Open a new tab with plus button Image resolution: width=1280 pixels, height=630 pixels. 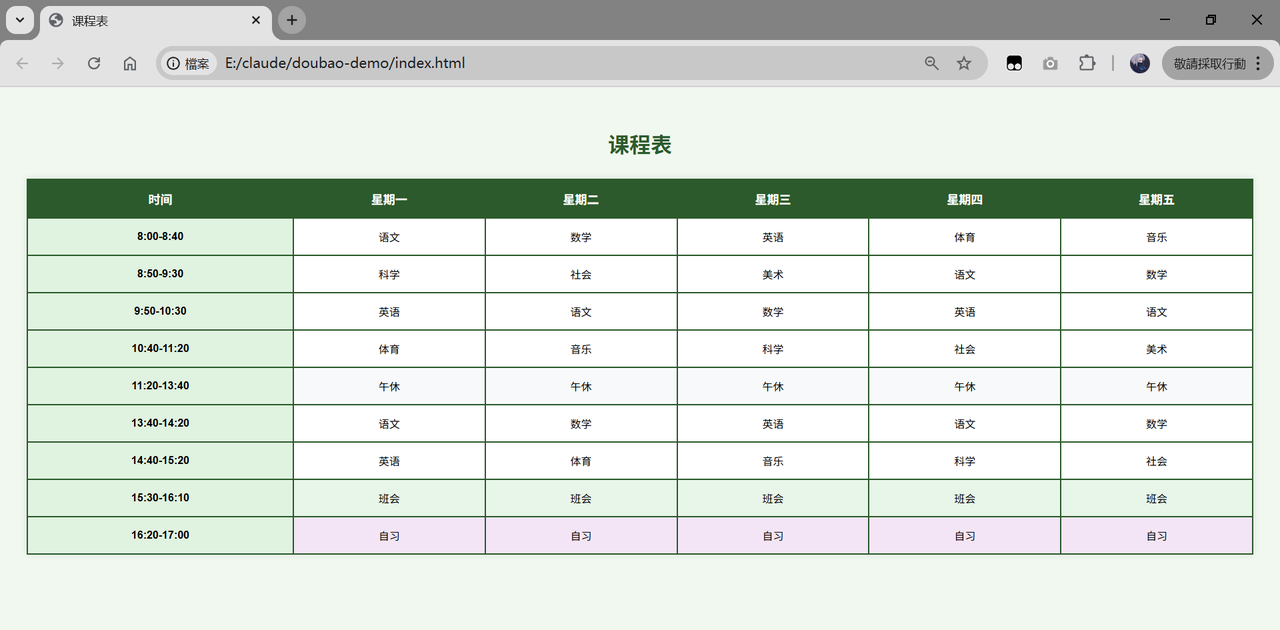click(291, 20)
